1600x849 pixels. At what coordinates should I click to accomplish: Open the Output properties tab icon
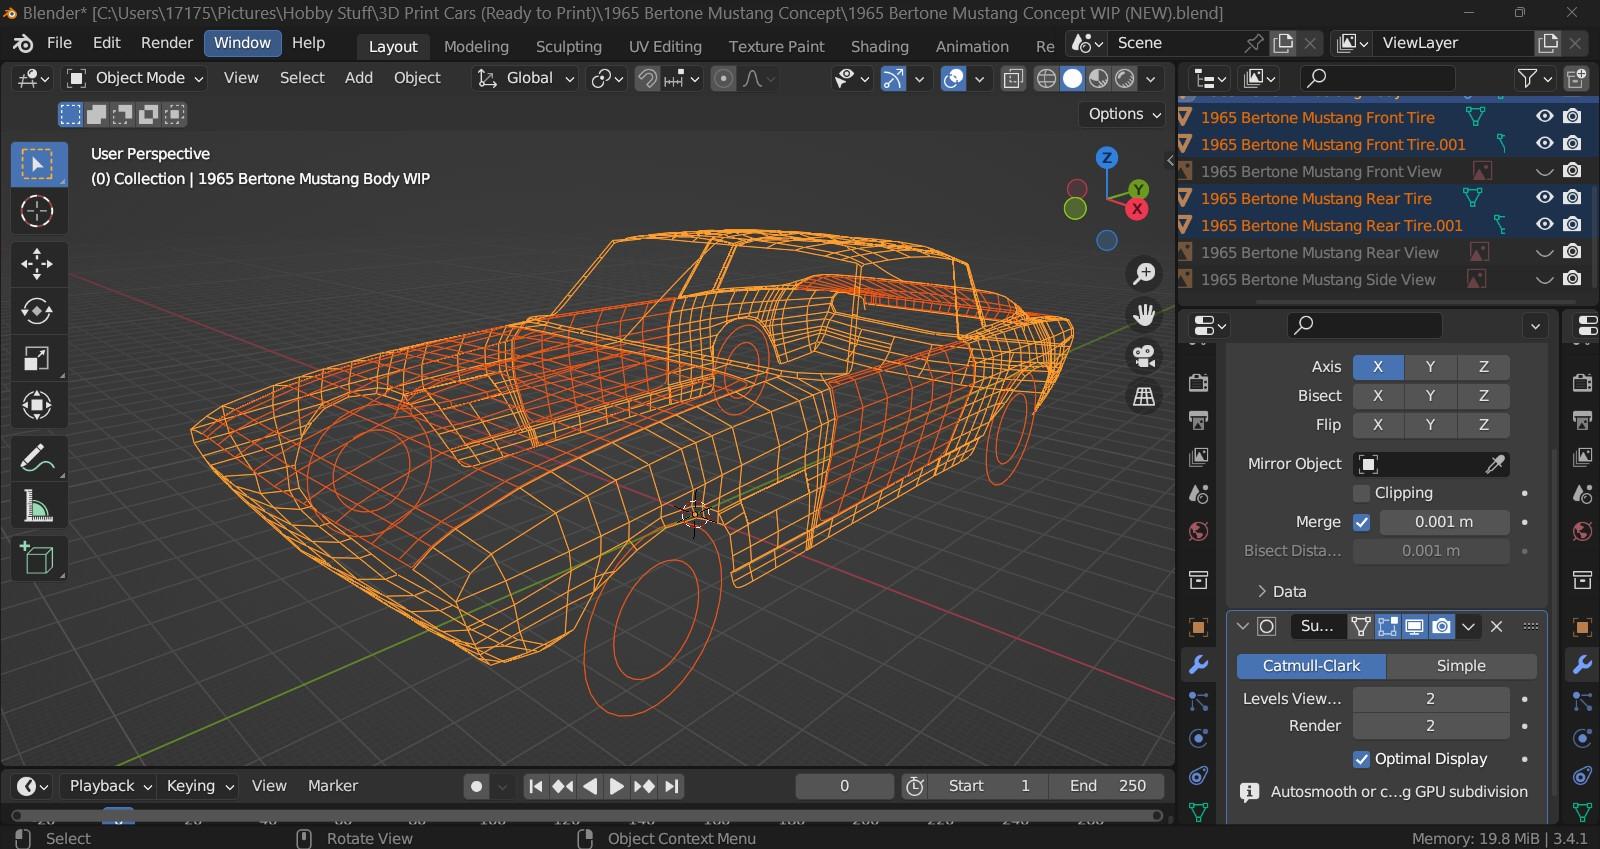coord(1198,419)
